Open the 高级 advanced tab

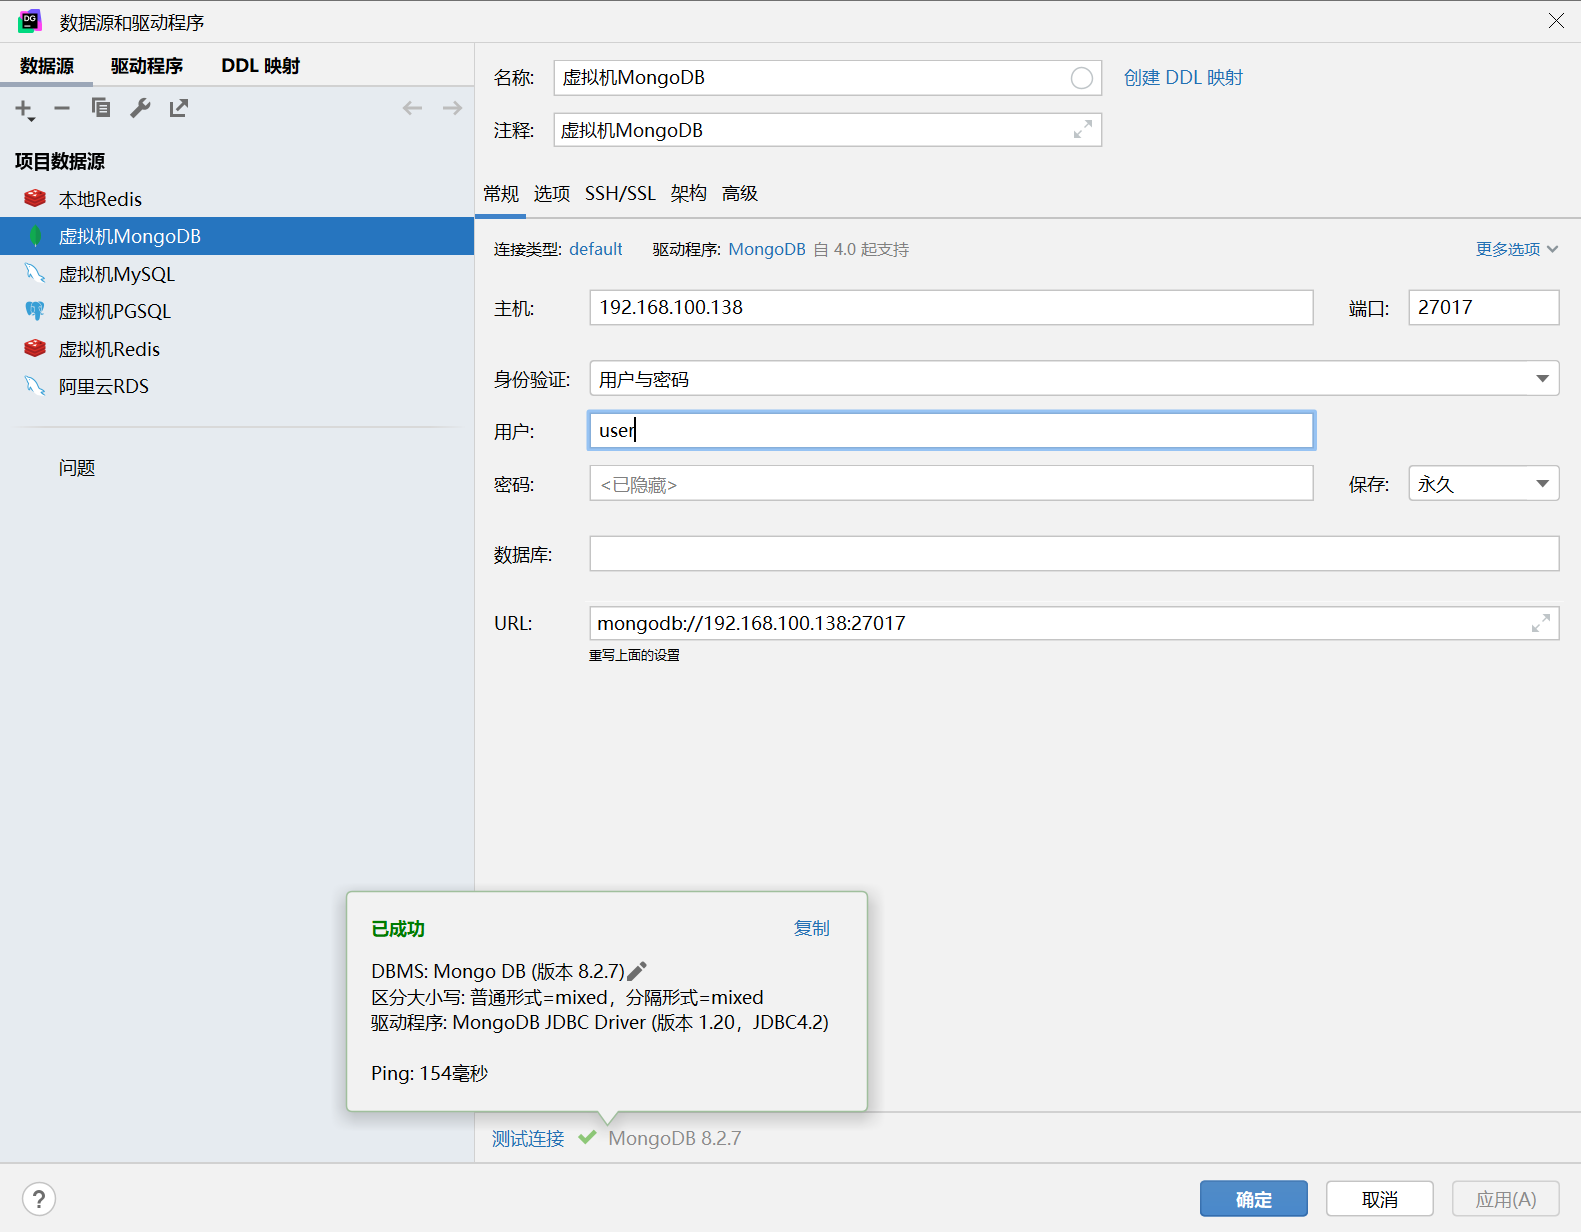[740, 193]
